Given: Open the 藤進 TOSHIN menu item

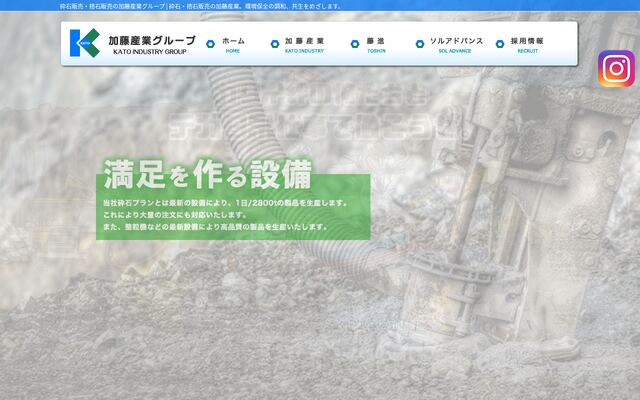Looking at the screenshot, I should (376, 45).
